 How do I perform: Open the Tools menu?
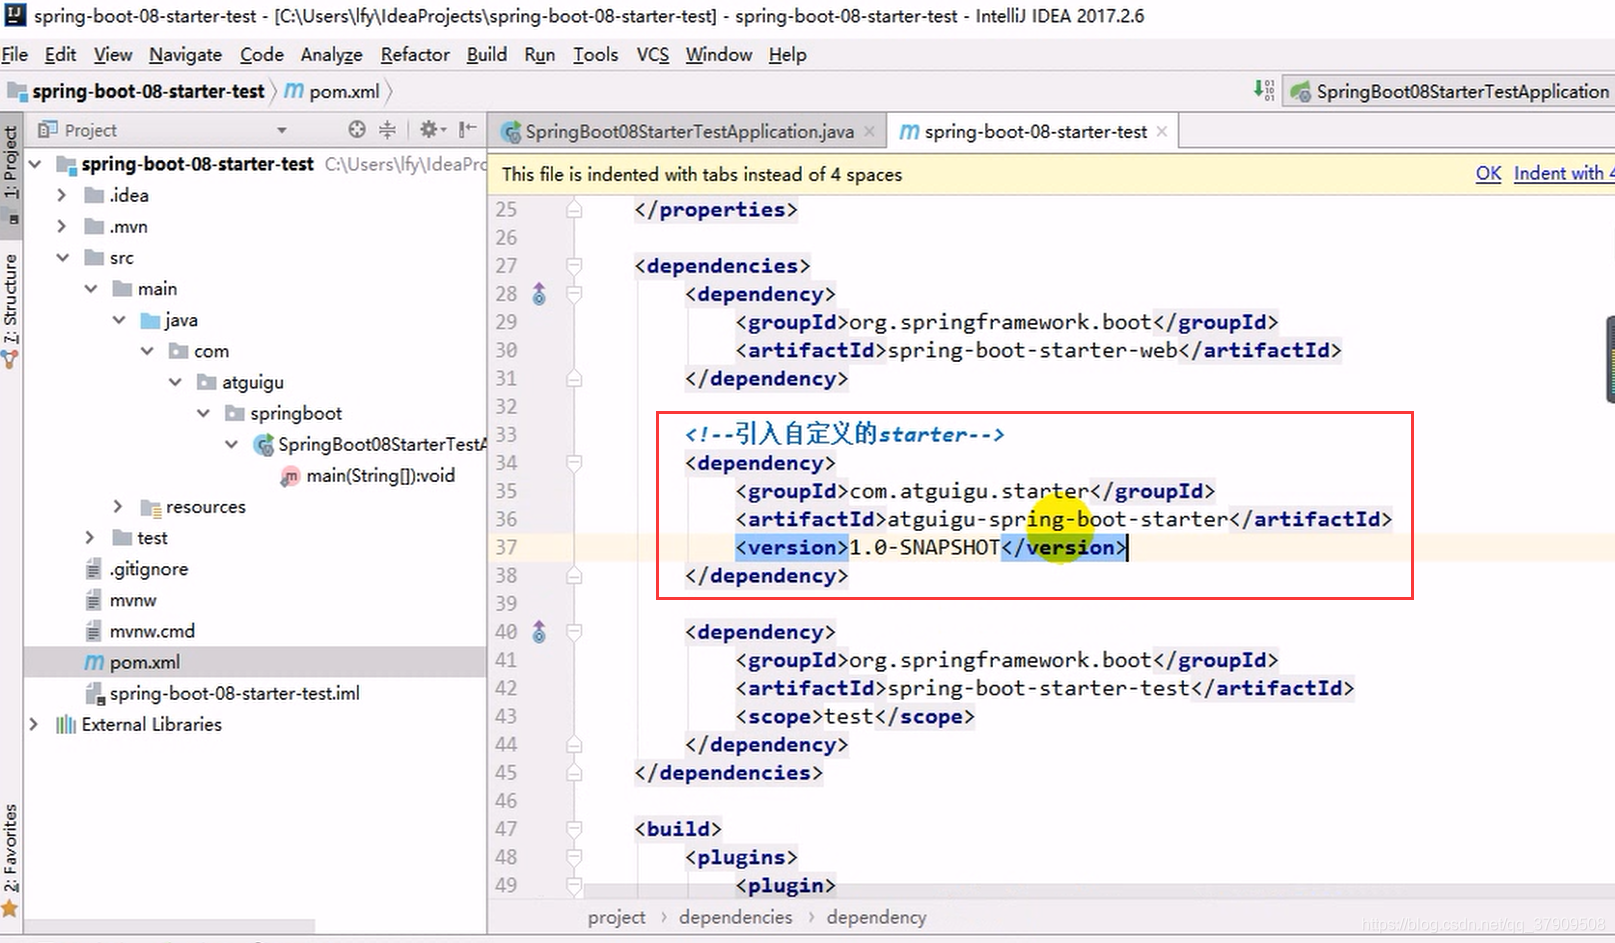click(595, 54)
